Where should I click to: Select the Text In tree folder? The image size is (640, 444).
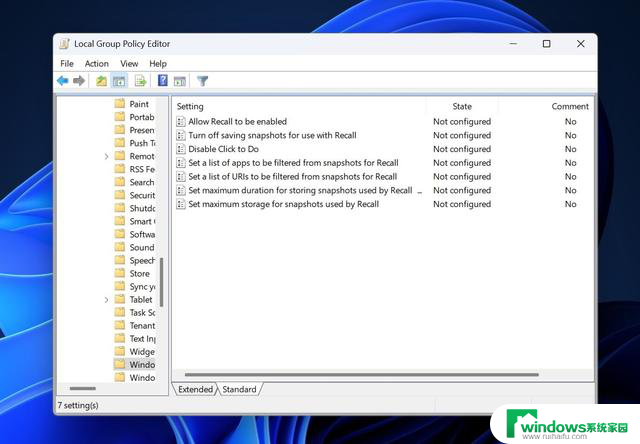click(x=142, y=339)
